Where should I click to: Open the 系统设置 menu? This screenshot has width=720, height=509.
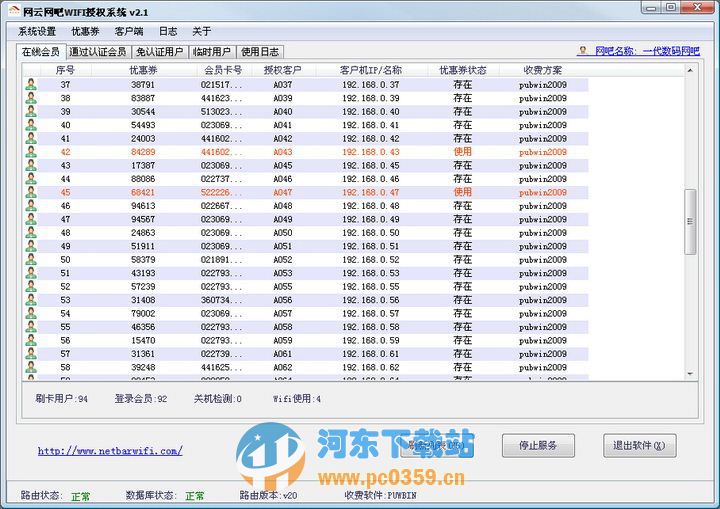click(x=37, y=31)
